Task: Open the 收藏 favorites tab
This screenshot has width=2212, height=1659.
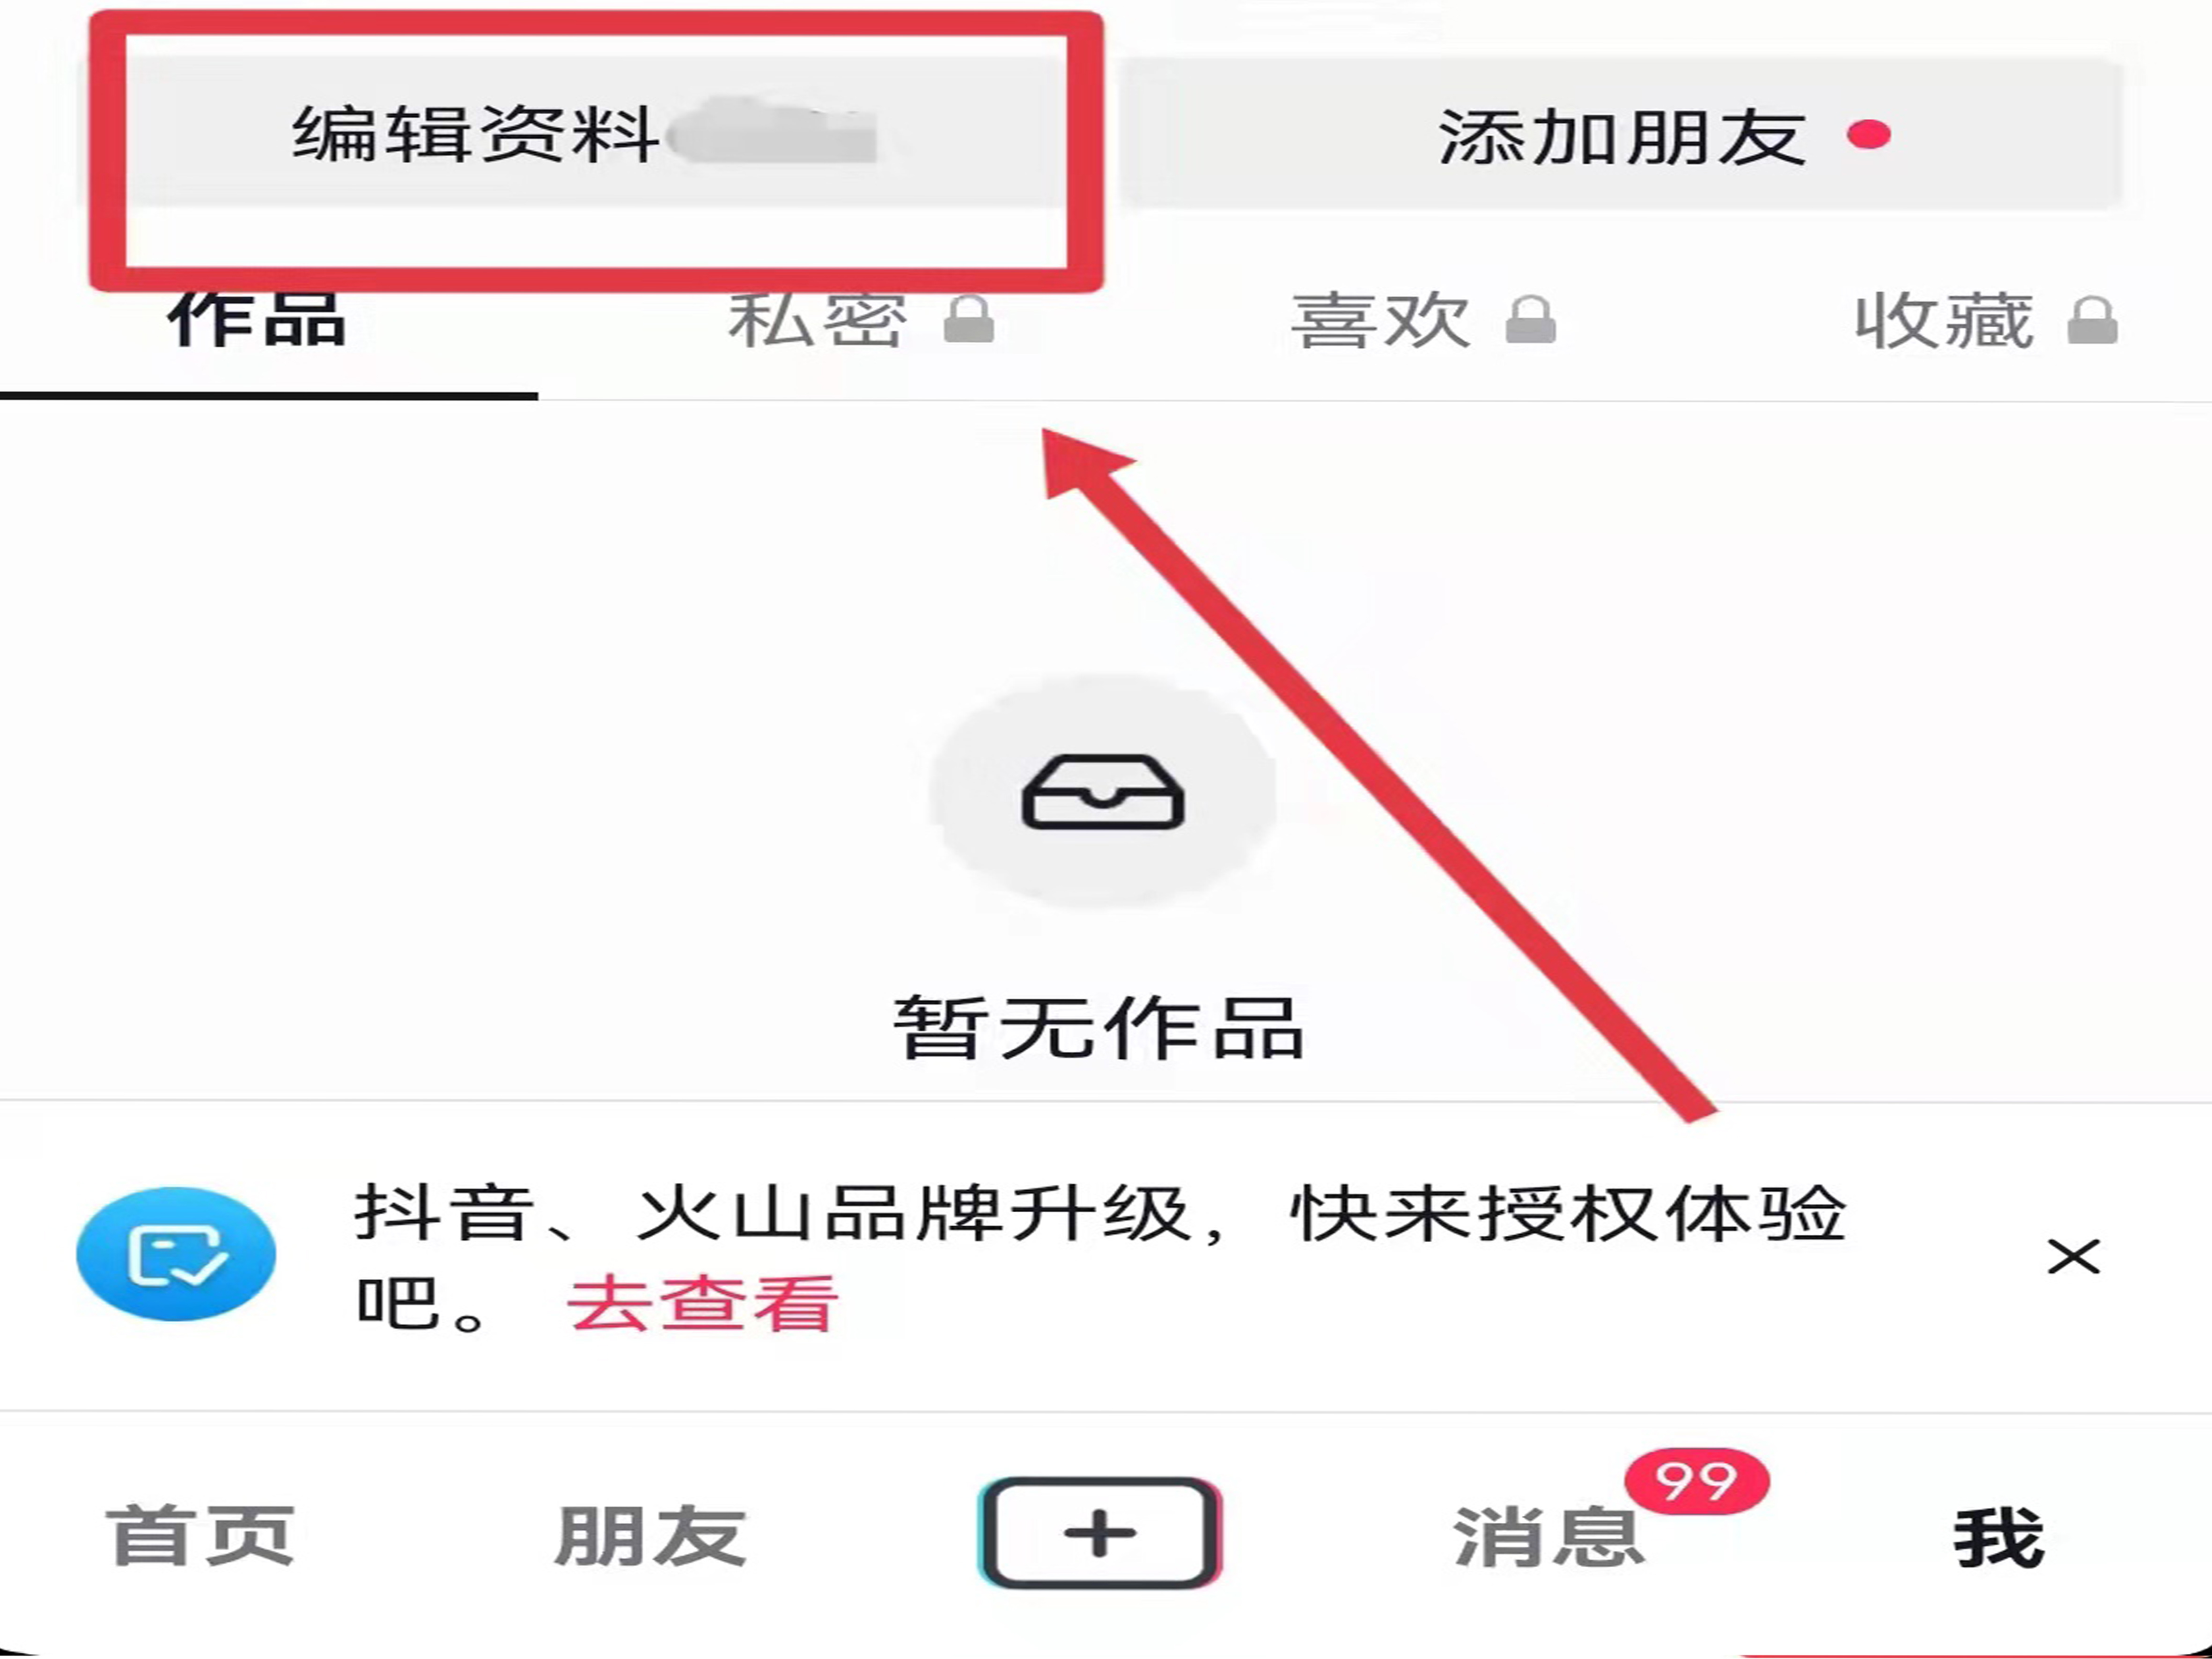Action: tap(1943, 320)
